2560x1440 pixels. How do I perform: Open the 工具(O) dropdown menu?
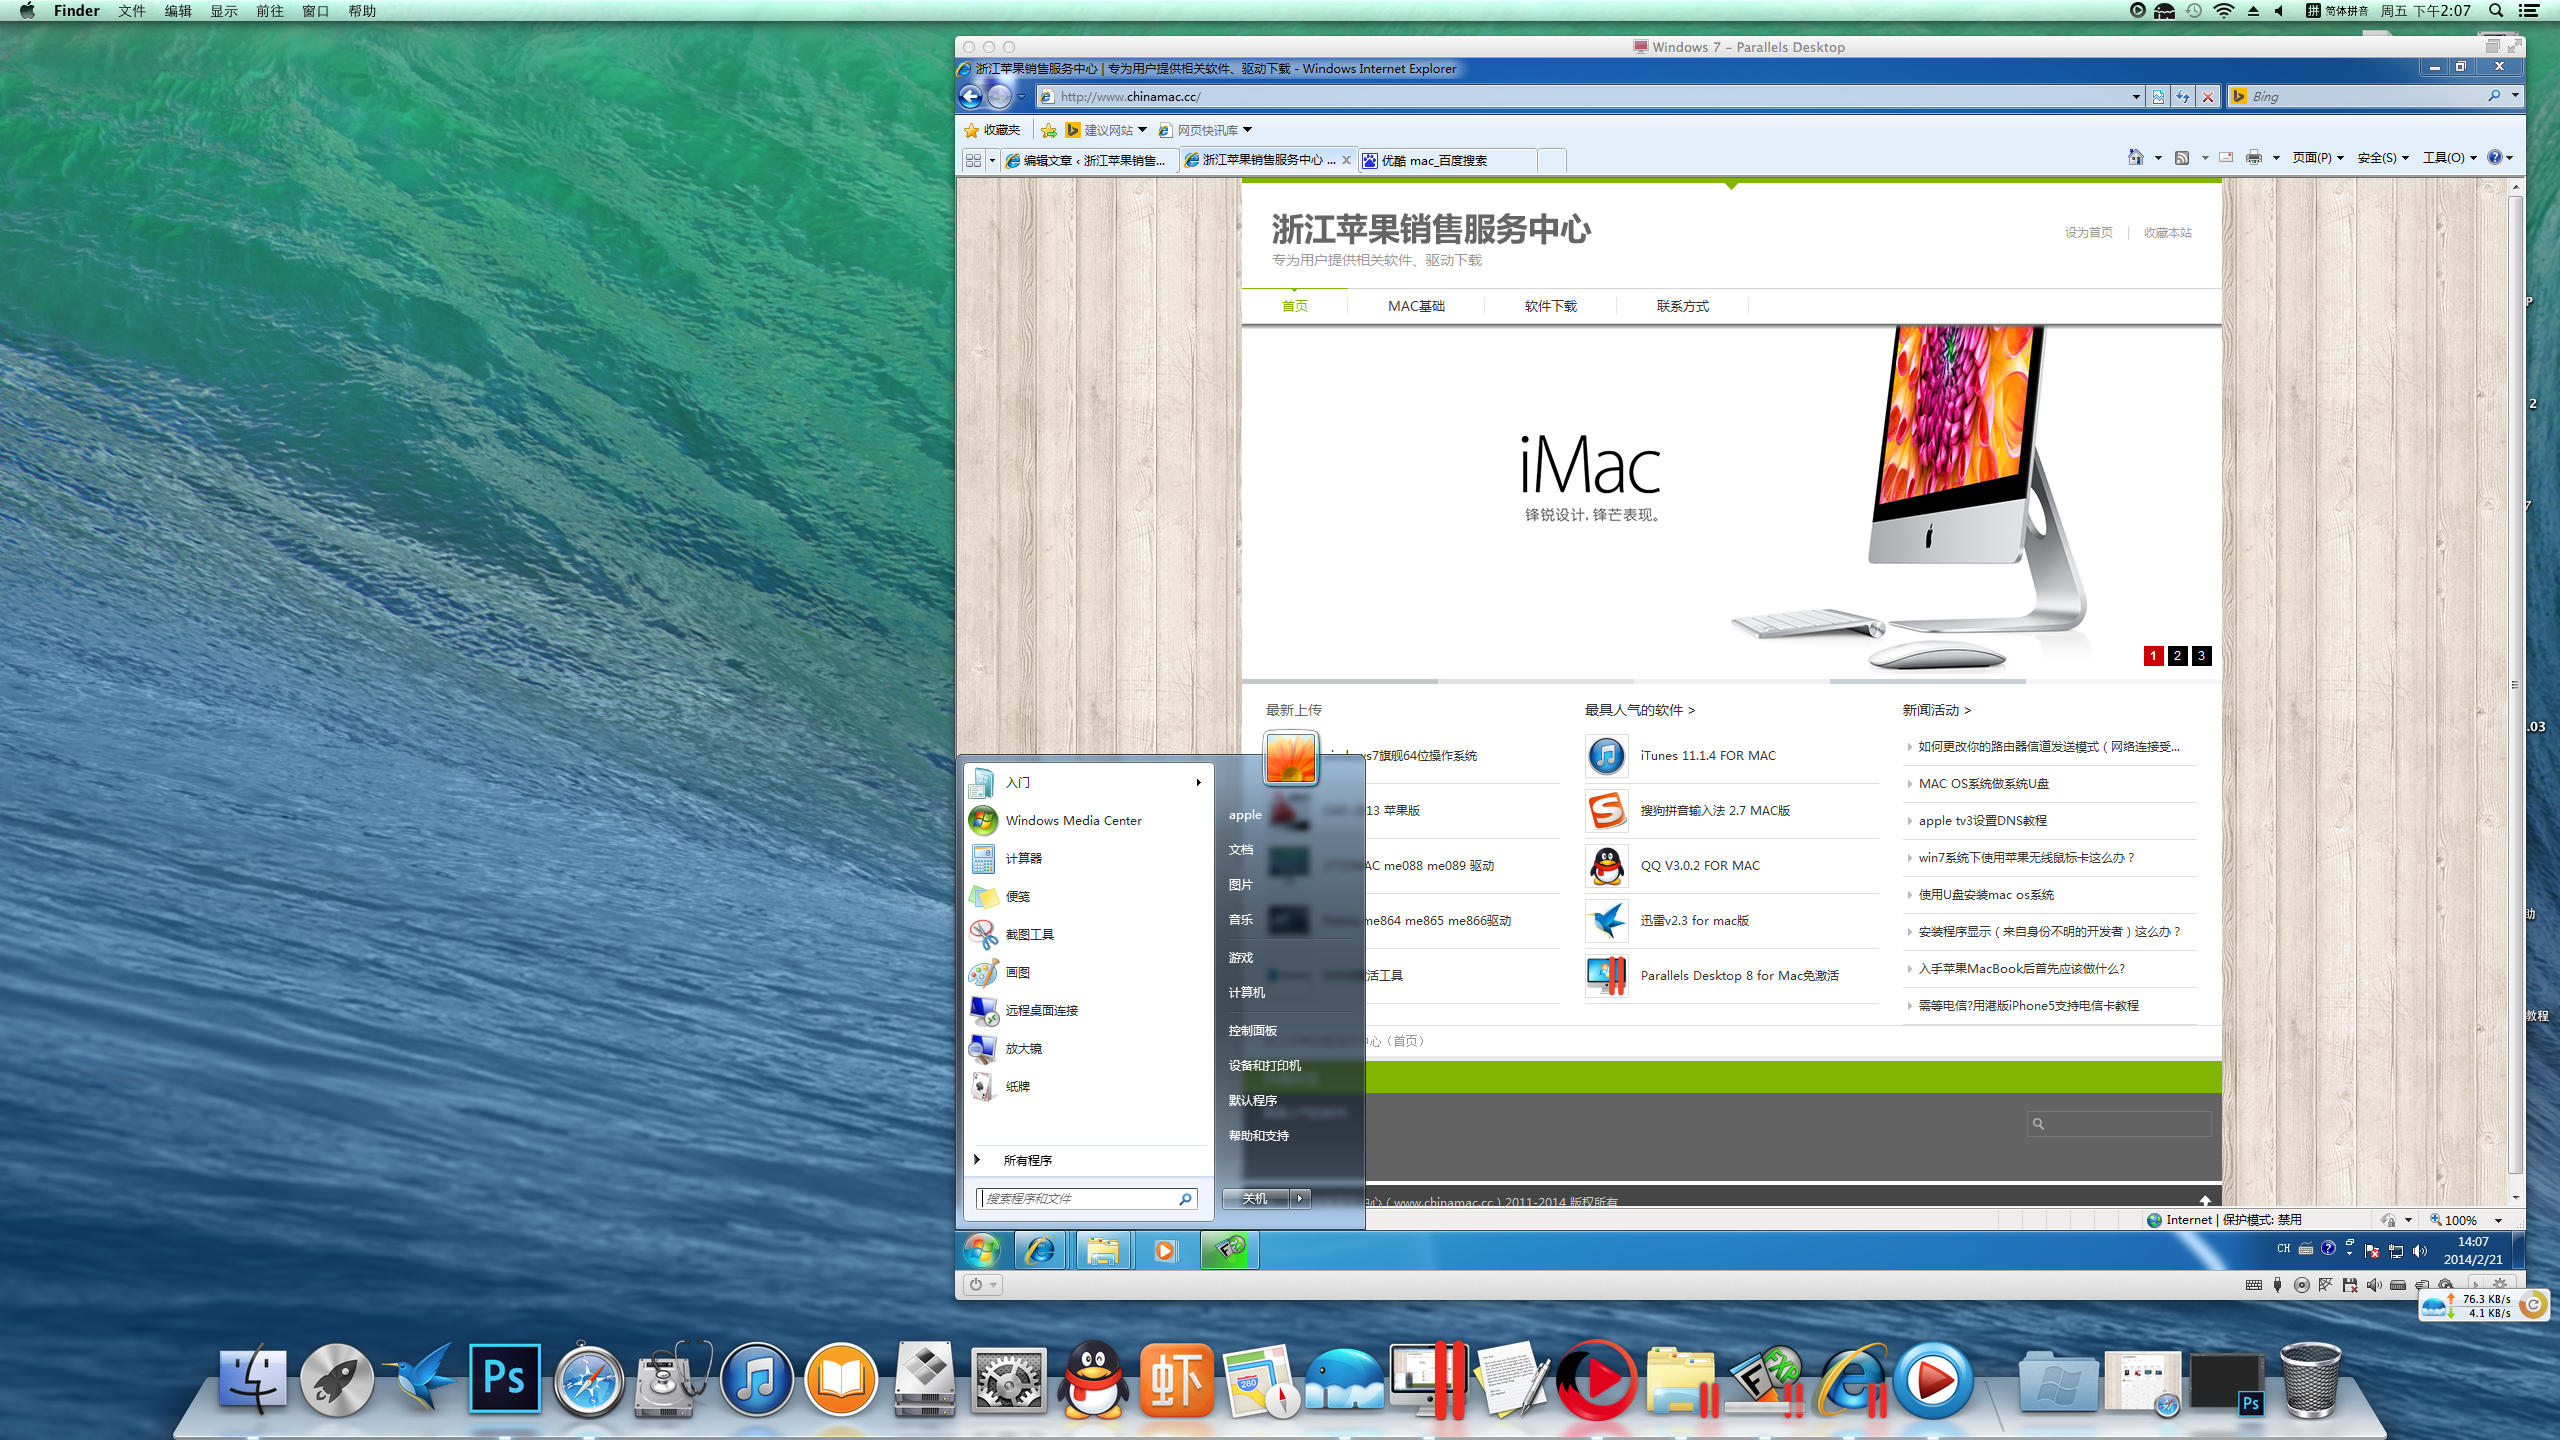coord(2450,157)
